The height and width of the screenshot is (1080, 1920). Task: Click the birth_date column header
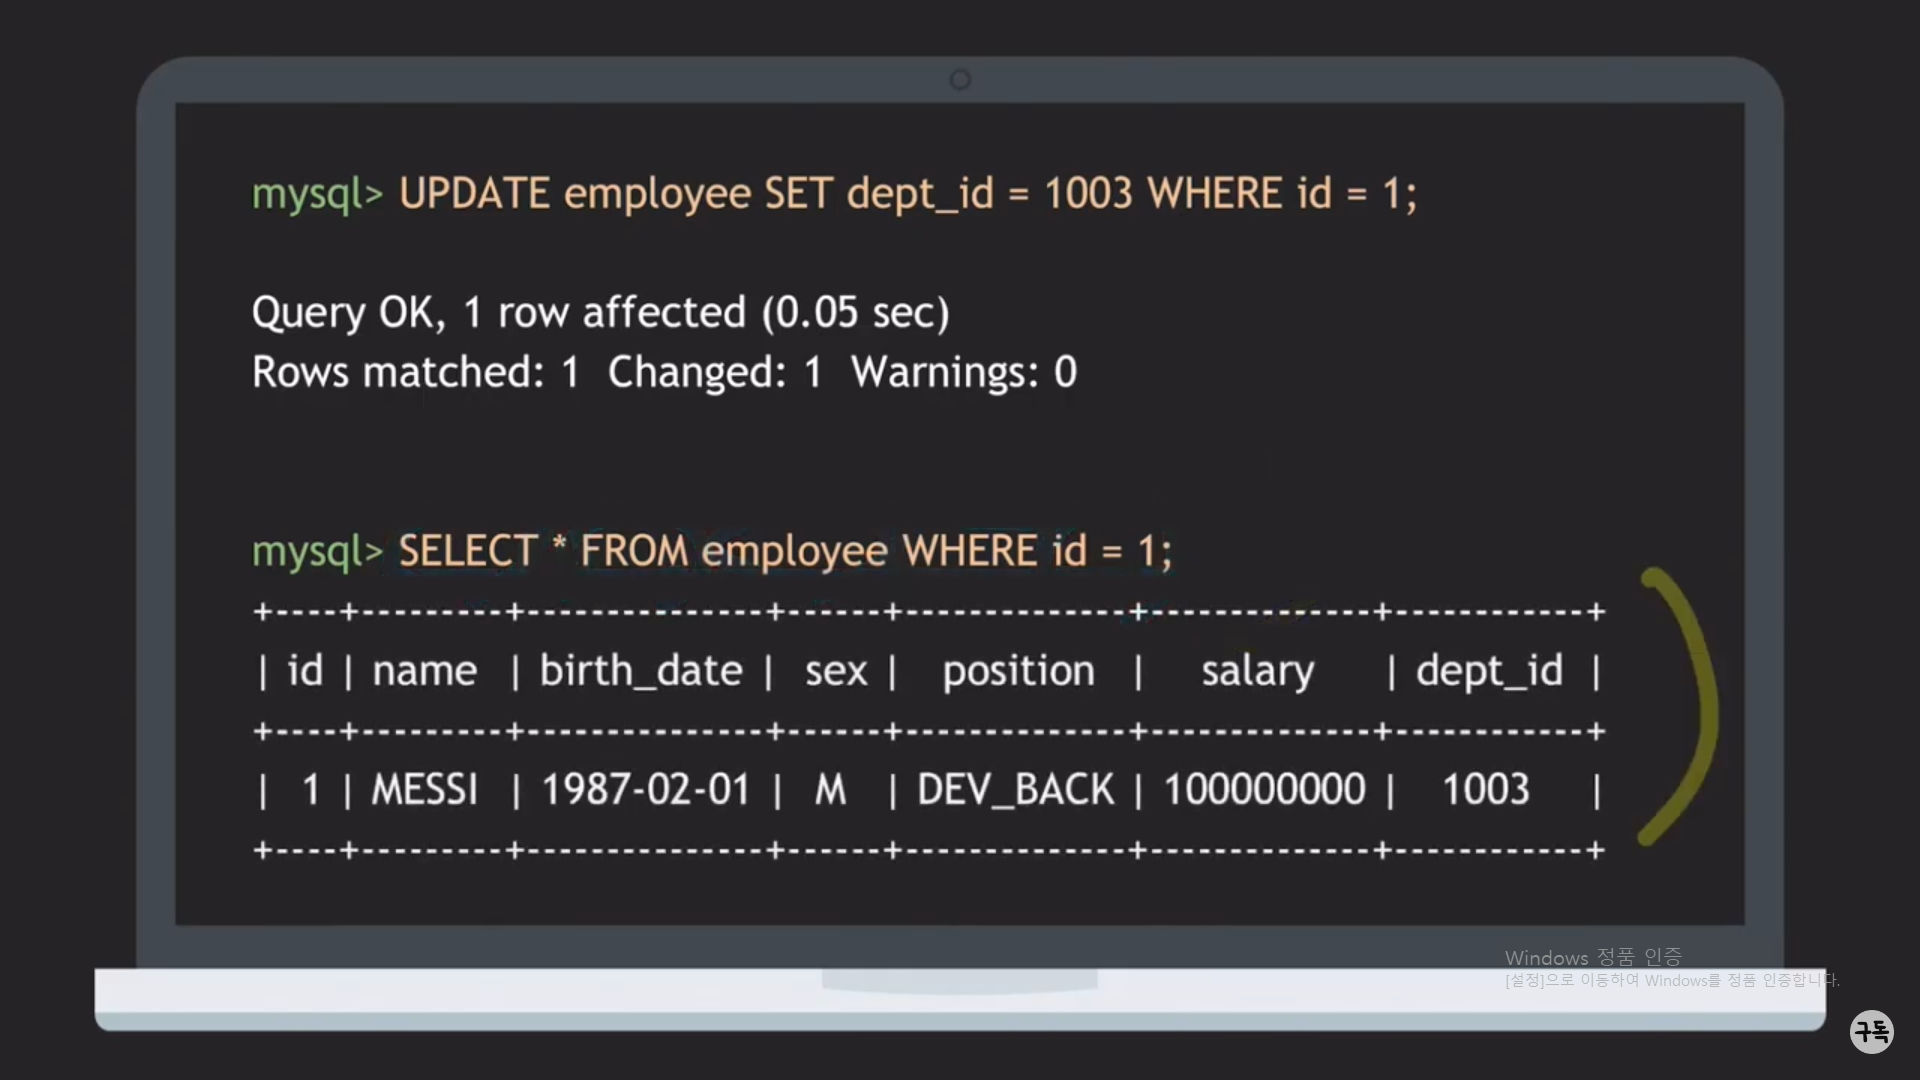coord(640,671)
